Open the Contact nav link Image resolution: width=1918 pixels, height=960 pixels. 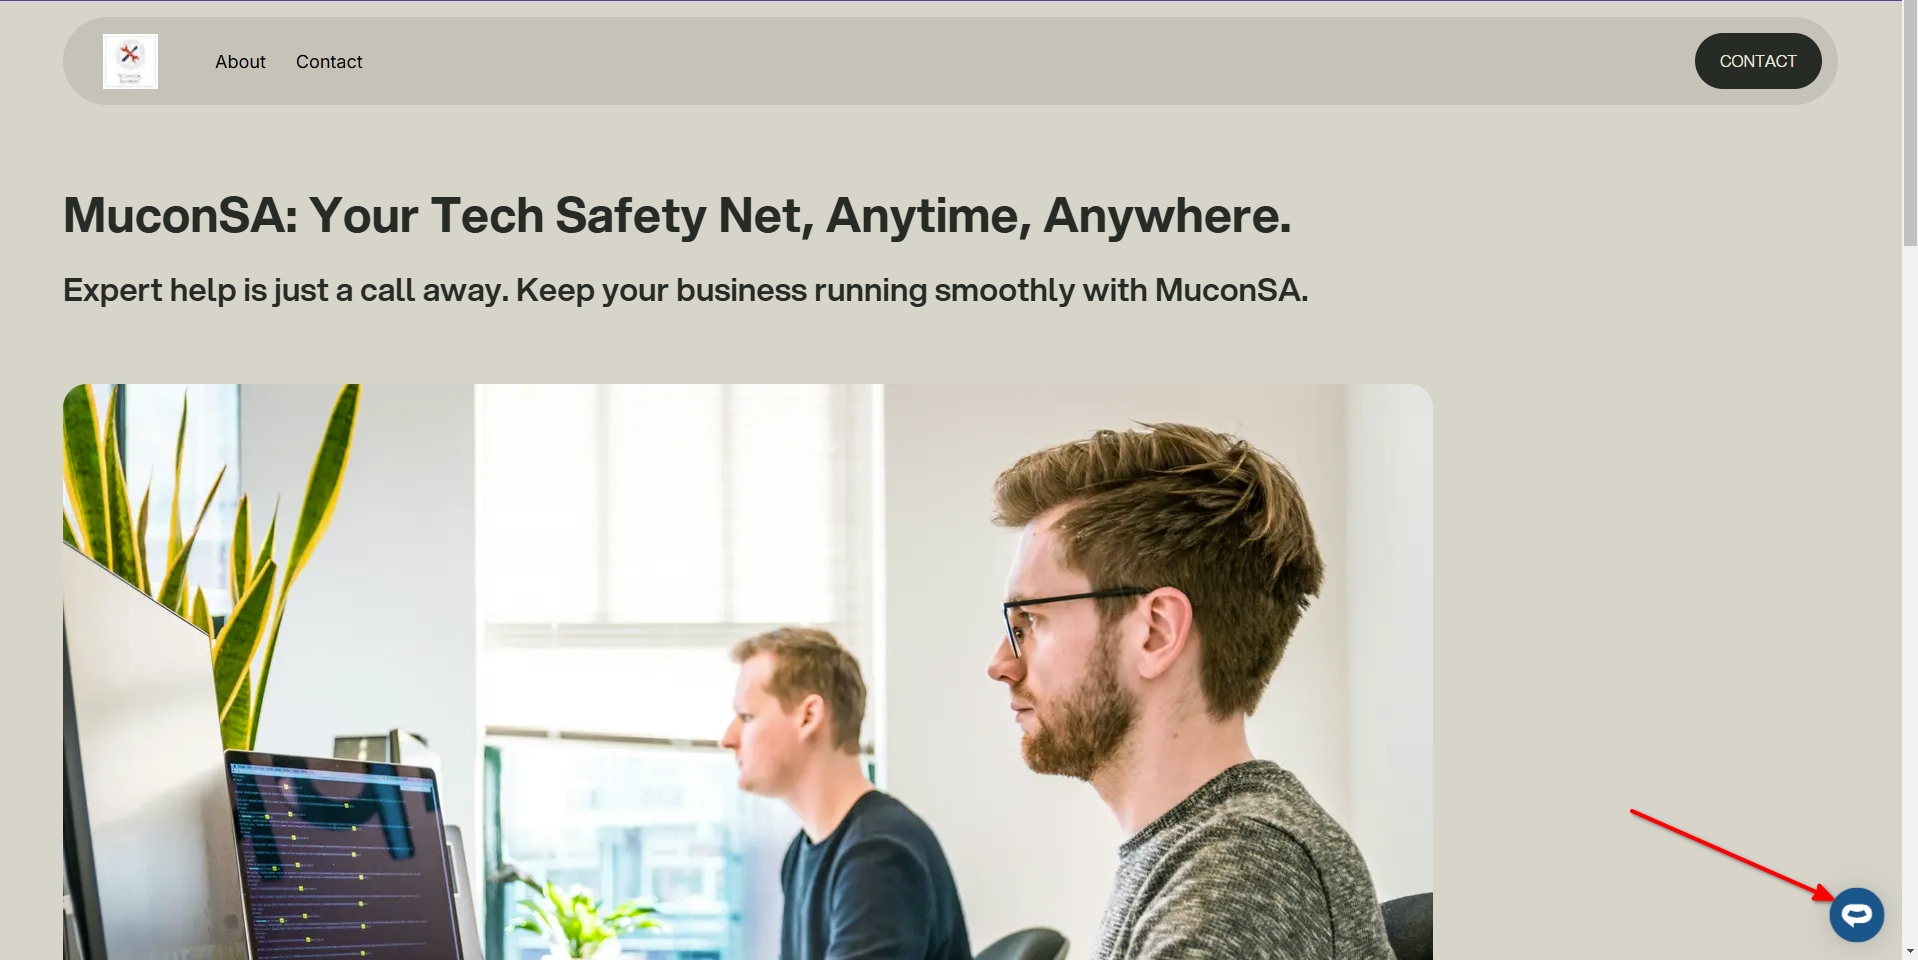pos(329,62)
